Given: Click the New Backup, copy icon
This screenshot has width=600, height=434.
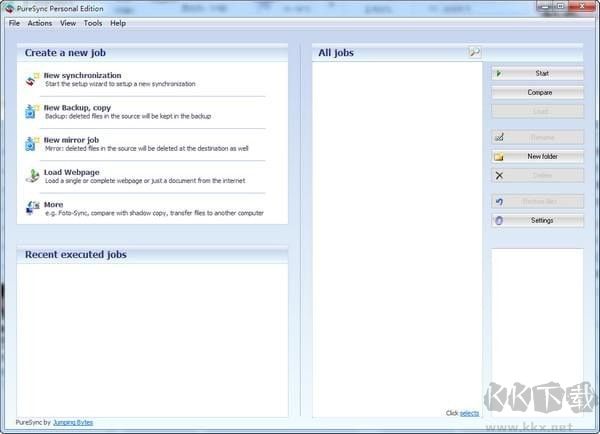Looking at the screenshot, I should pyautogui.click(x=33, y=112).
